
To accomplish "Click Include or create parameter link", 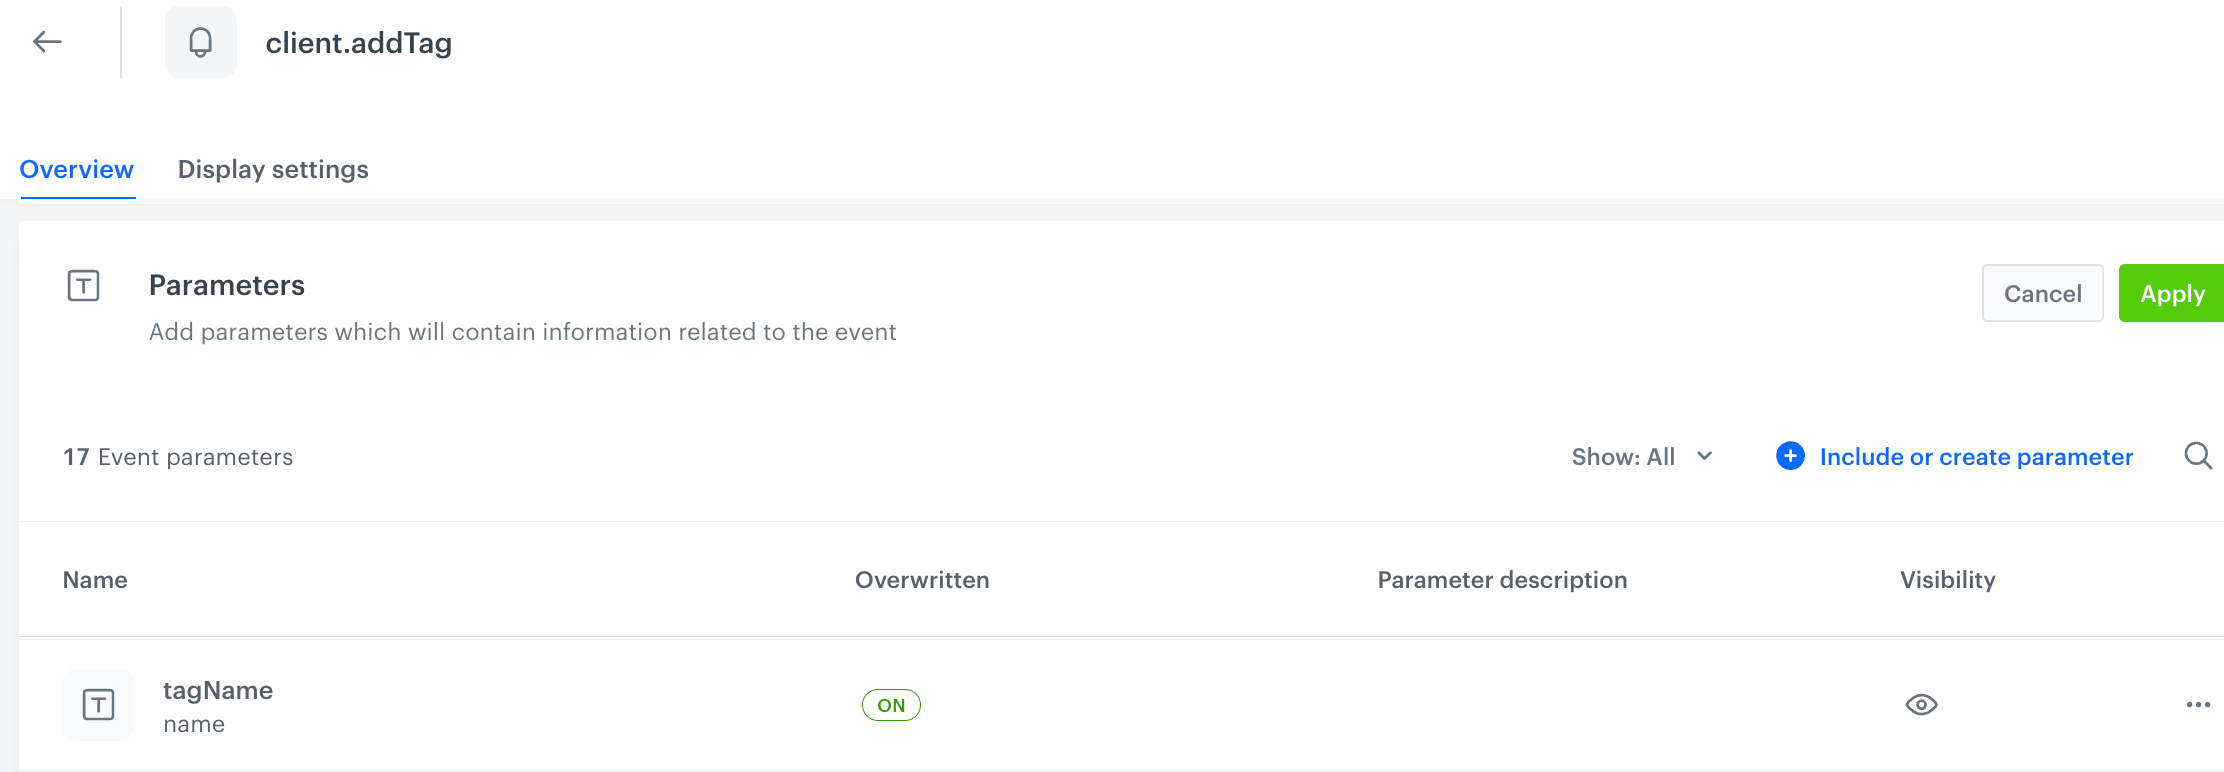I will pyautogui.click(x=1975, y=456).
